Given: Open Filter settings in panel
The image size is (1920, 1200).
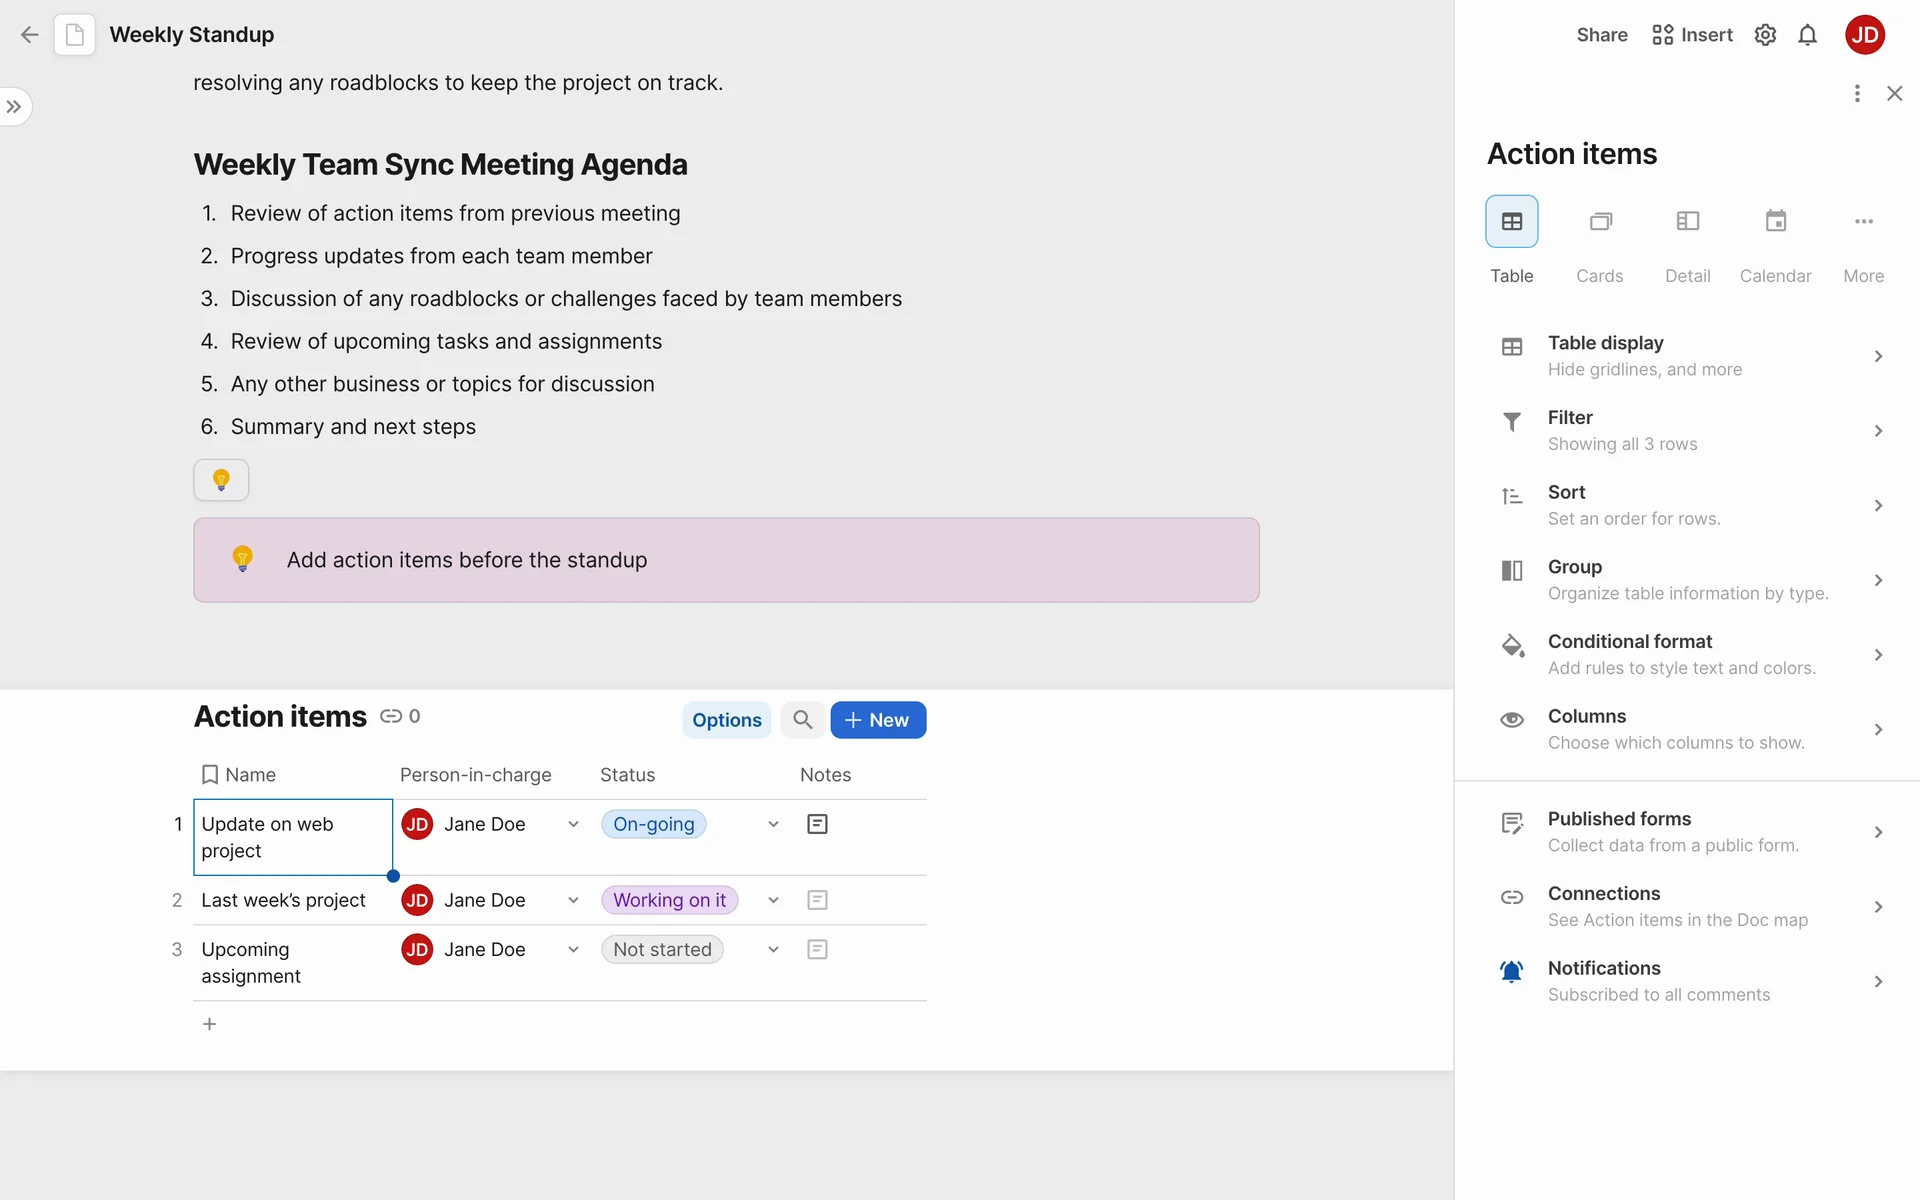Looking at the screenshot, I should tap(1690, 430).
